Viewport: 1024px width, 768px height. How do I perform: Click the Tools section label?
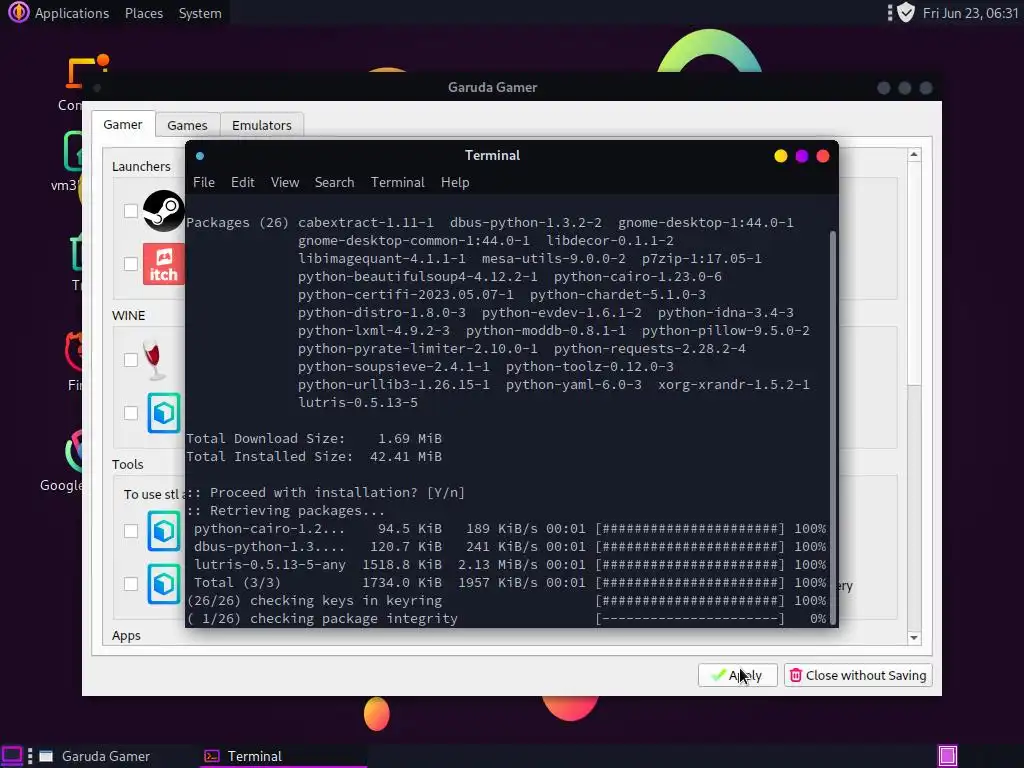tap(127, 464)
